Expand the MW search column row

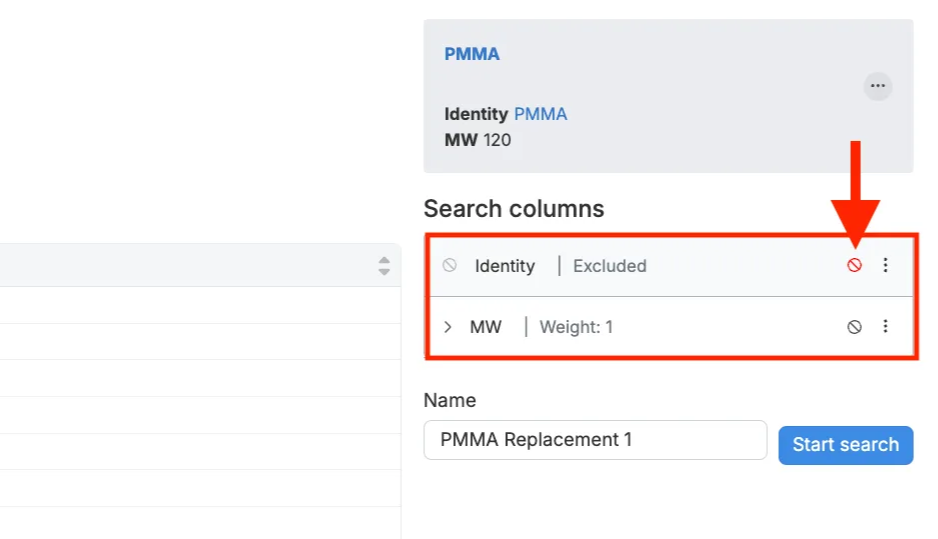click(448, 327)
